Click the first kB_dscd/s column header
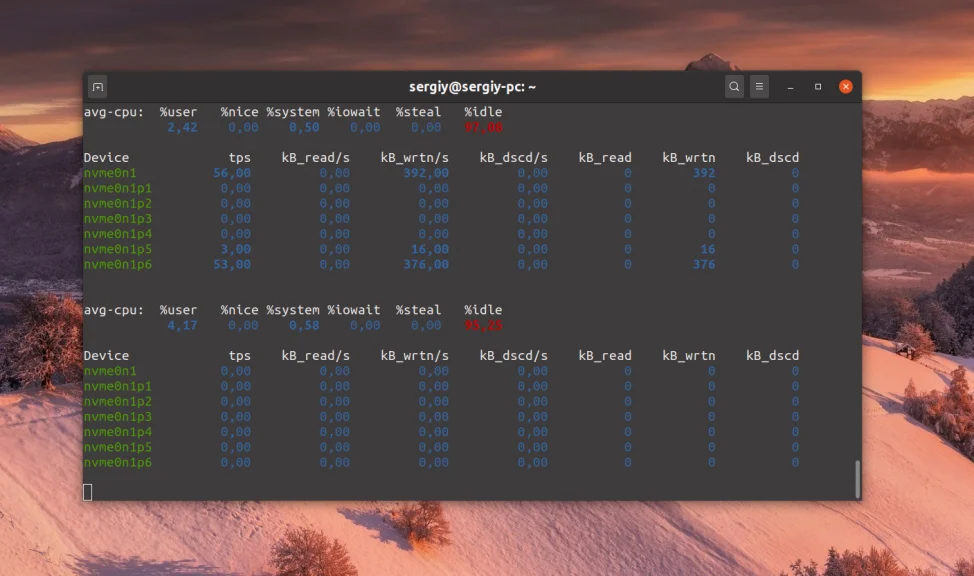 tap(514, 158)
